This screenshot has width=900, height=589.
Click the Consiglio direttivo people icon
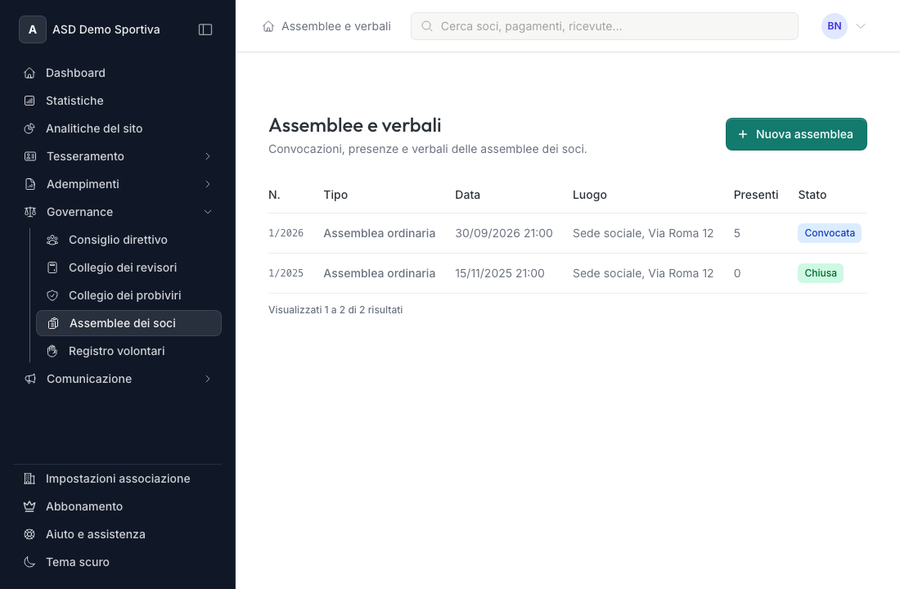52,240
